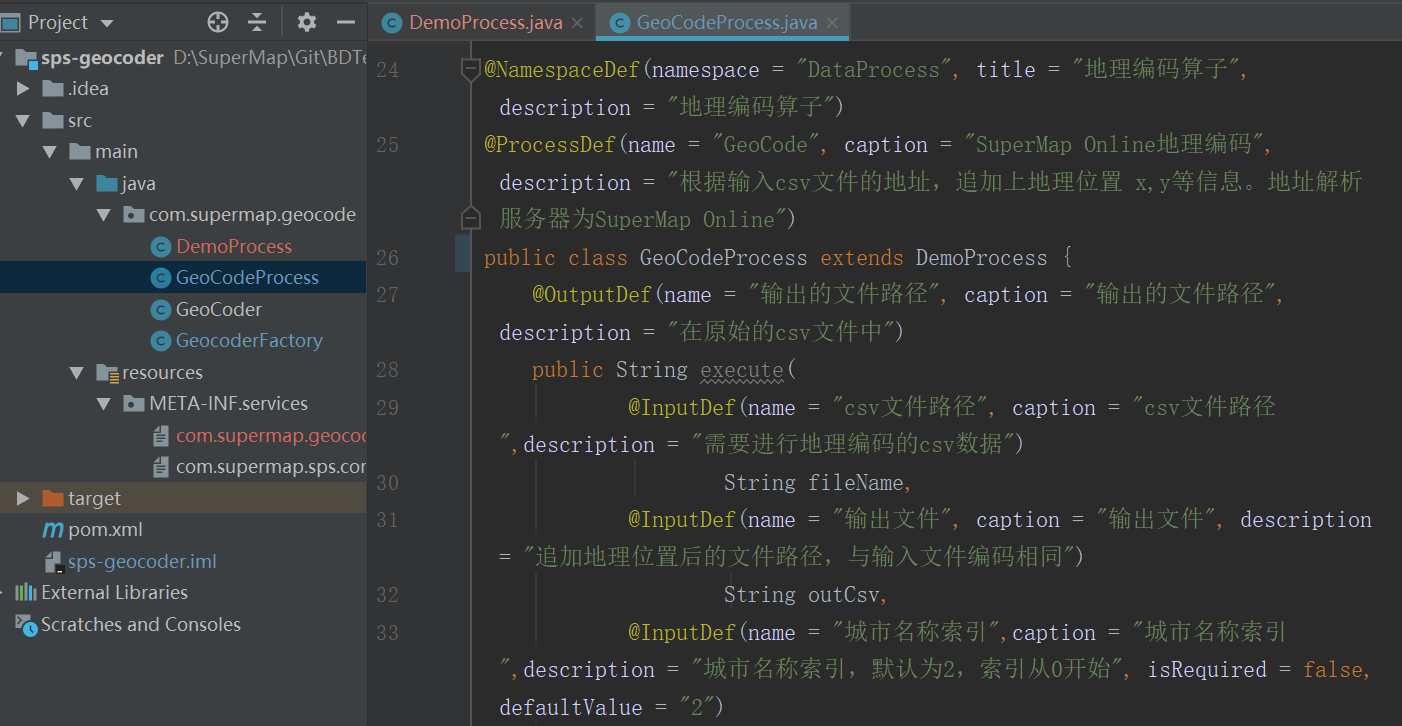Click the collapse all icon in Project panel

pos(257,22)
